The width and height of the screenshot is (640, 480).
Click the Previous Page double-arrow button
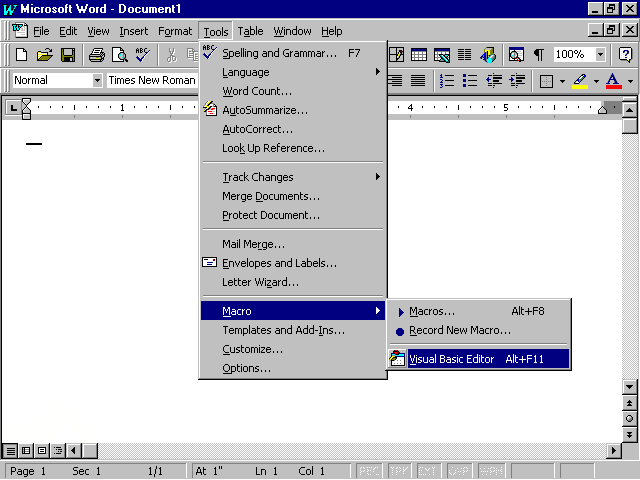point(629,403)
